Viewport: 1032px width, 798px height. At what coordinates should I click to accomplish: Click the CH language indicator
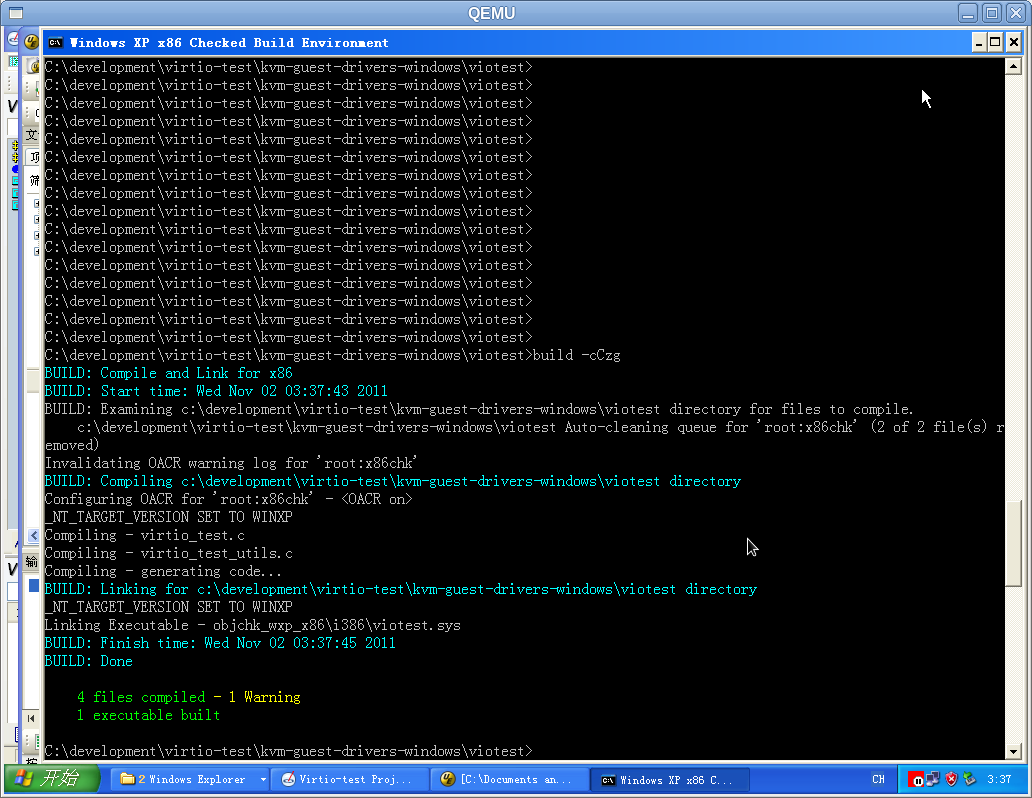coord(878,780)
